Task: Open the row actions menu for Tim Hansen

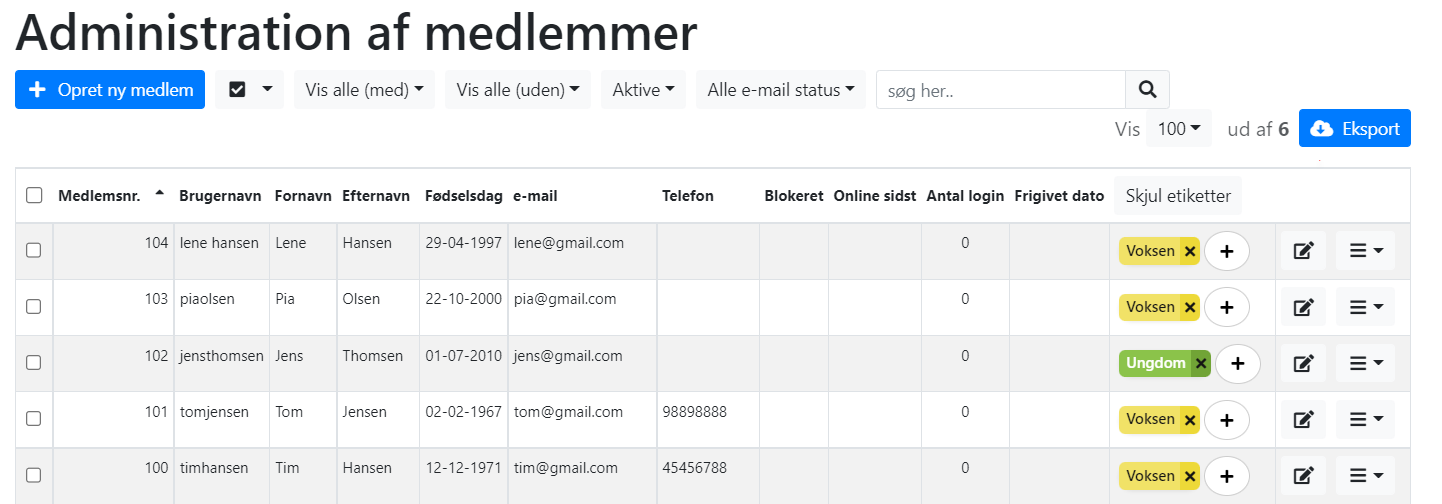Action: coord(1365,476)
